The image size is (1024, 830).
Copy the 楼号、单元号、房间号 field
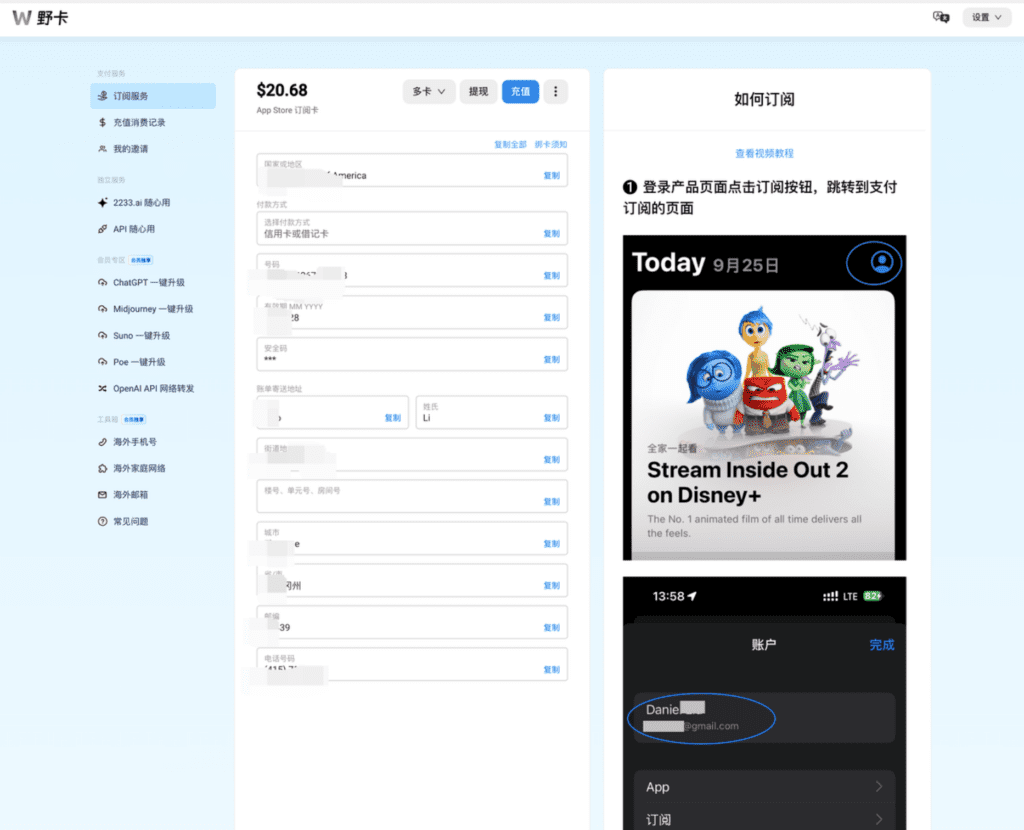[552, 502]
